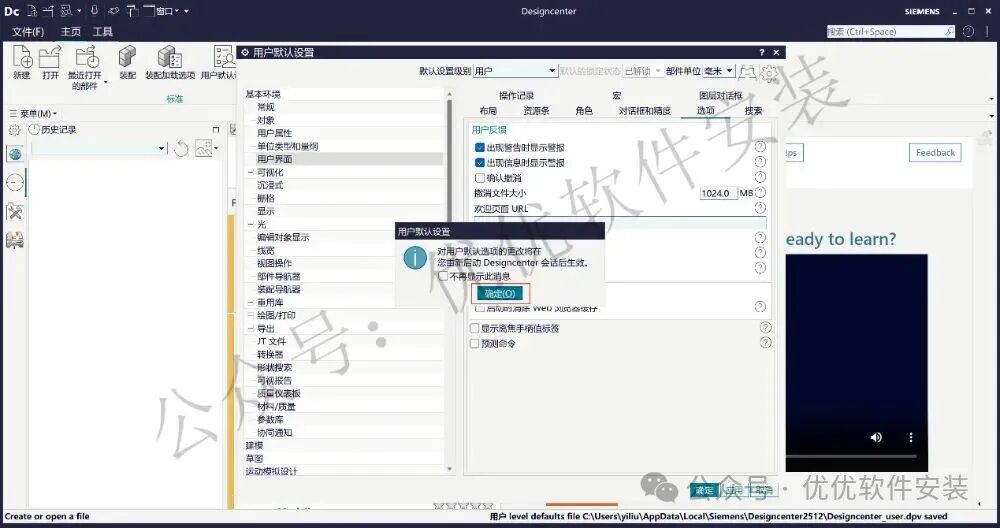The height and width of the screenshot is (528, 1000).
Task: Click the 用户默认设置 ribbon icon
Action: click(x=224, y=57)
